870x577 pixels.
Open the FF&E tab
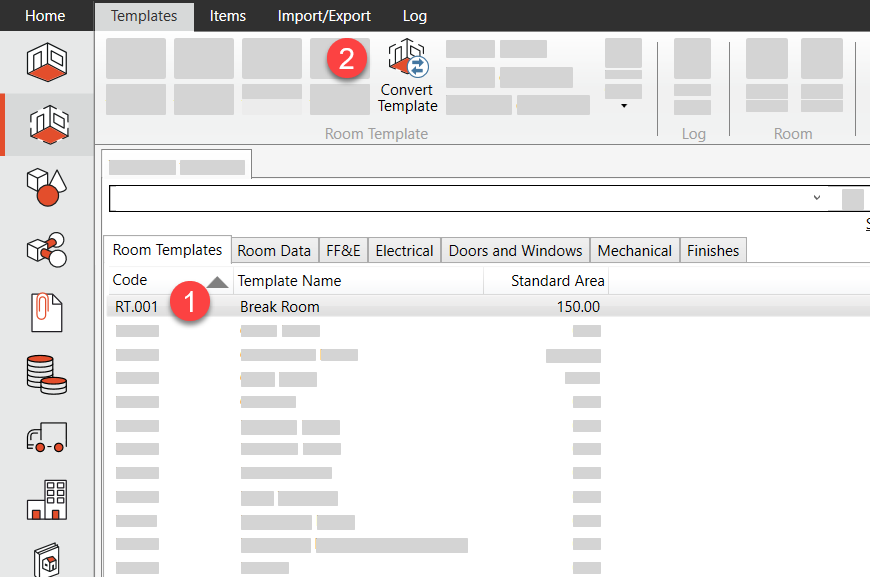click(343, 251)
